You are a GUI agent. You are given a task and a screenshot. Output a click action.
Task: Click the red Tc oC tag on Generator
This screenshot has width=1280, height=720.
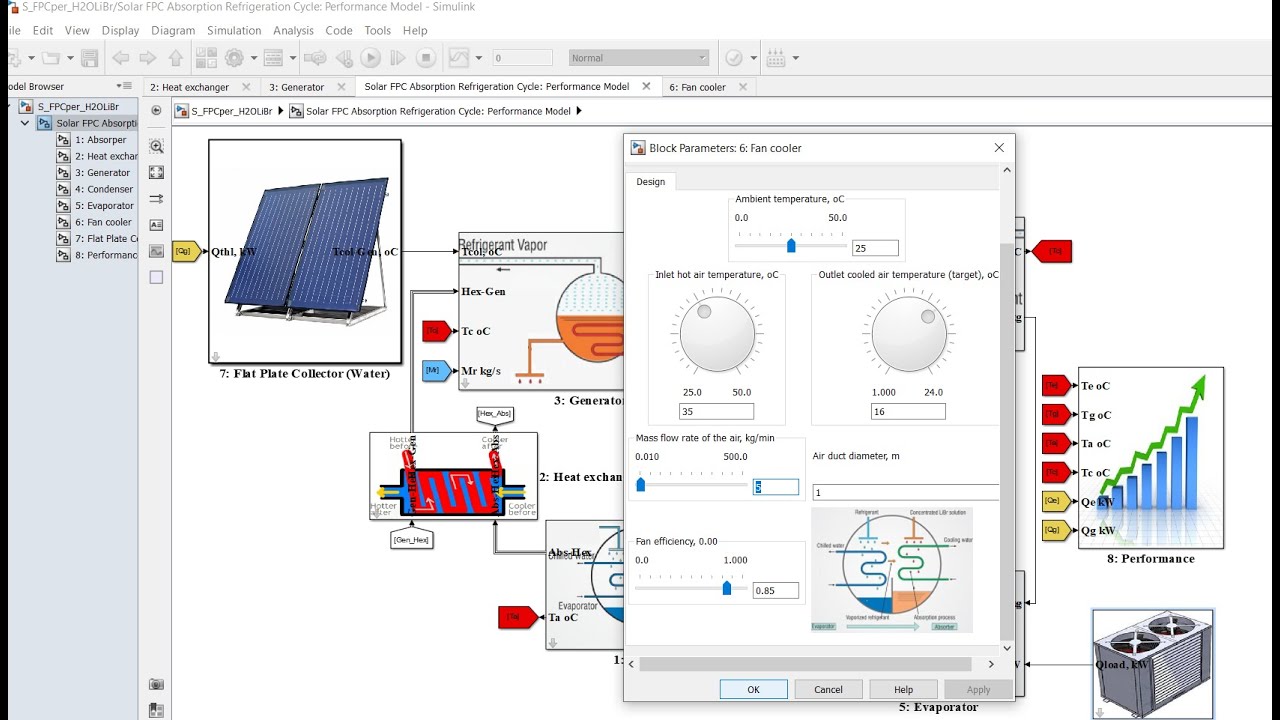[x=436, y=331]
